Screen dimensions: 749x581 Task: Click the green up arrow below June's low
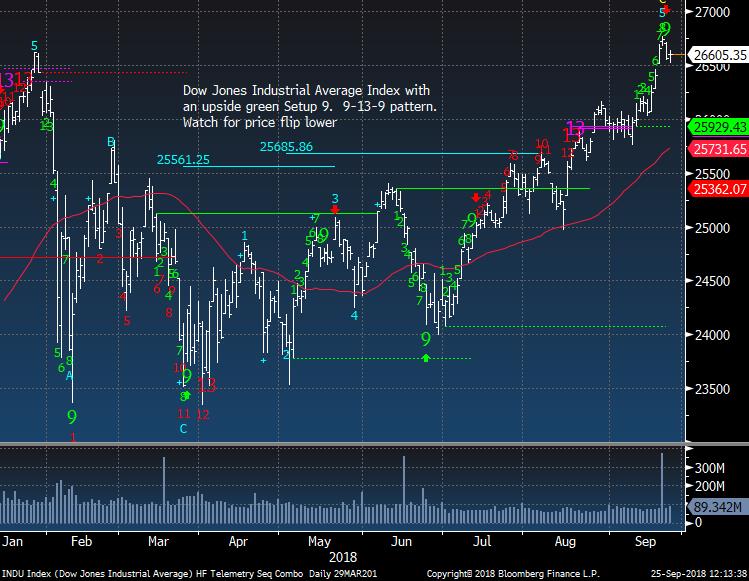(427, 357)
